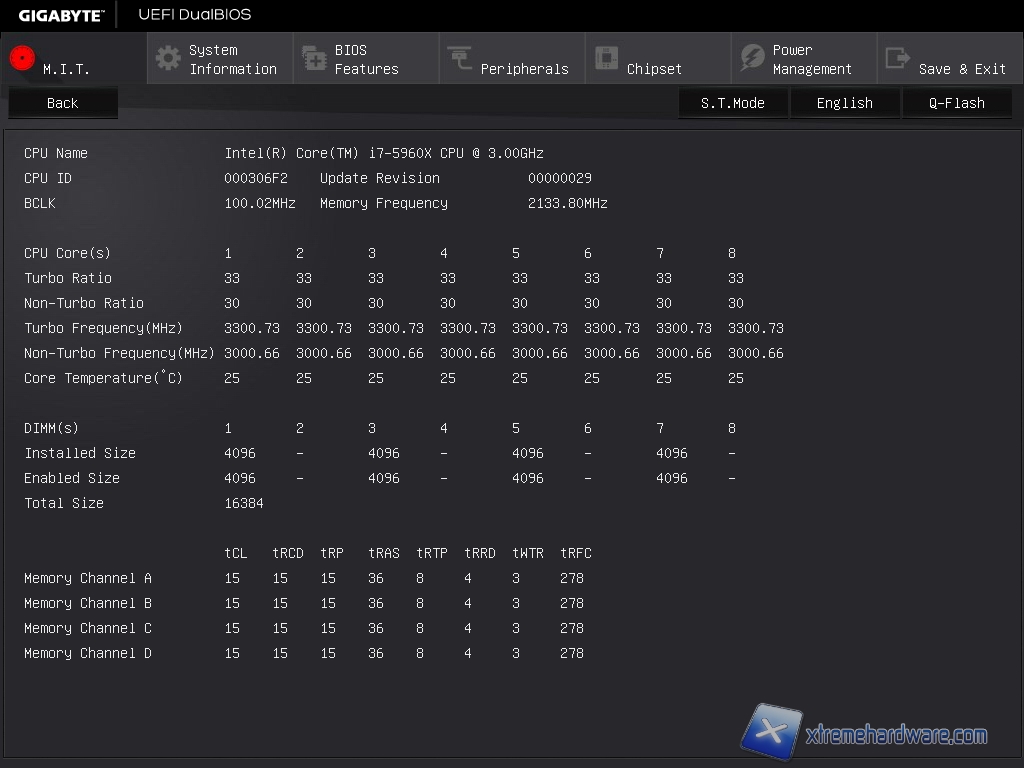Click the Total Size value 16384
Image resolution: width=1024 pixels, height=768 pixels.
[x=244, y=503]
